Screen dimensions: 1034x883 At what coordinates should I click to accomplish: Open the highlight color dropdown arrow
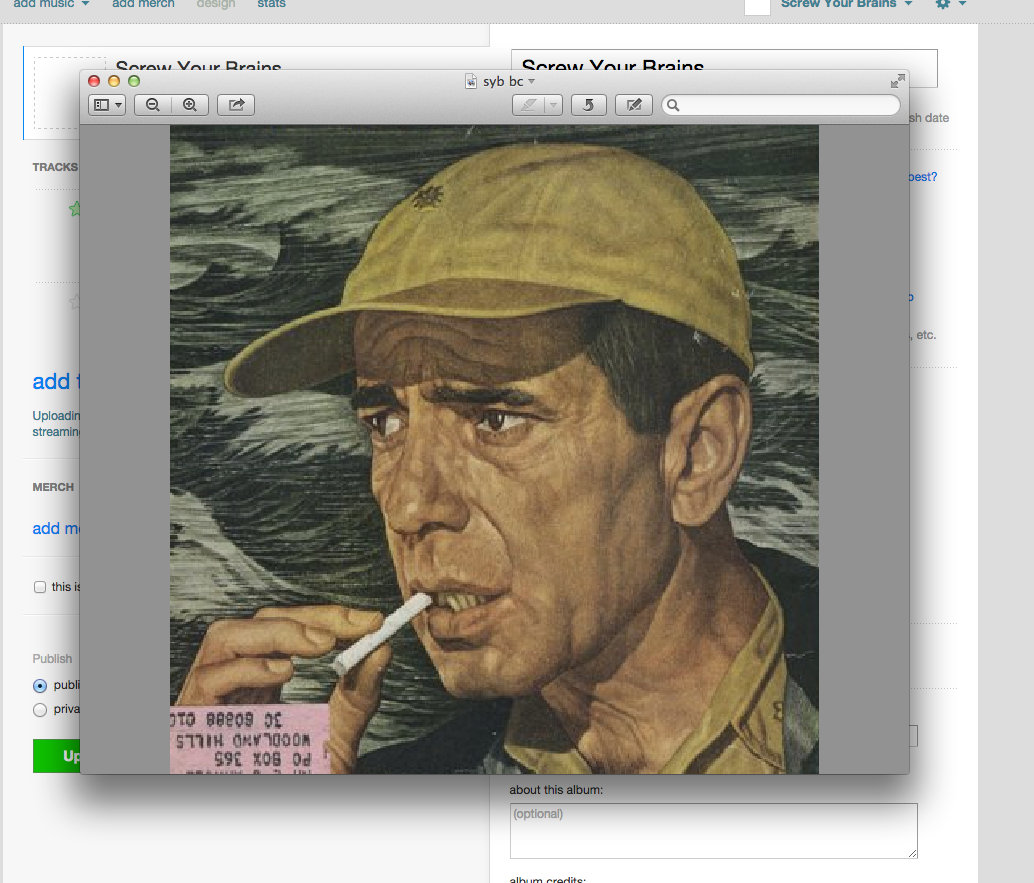coord(553,105)
